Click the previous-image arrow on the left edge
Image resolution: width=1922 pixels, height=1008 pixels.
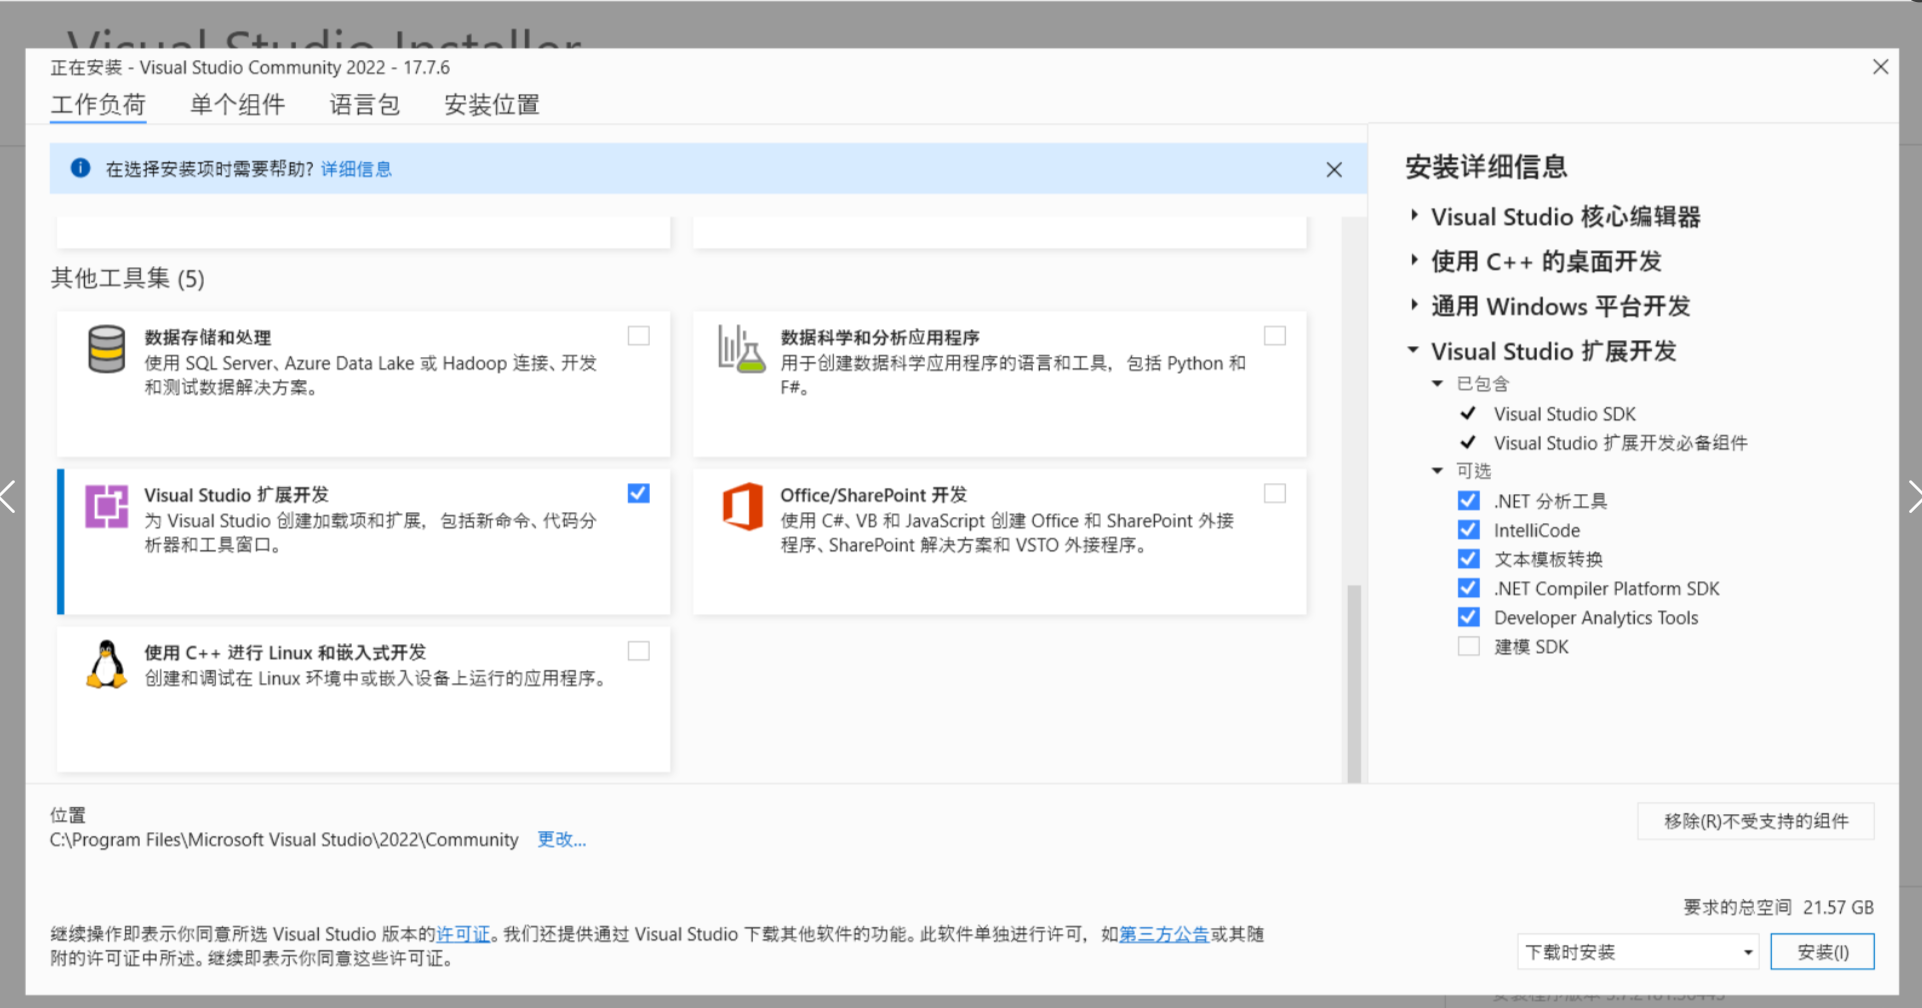pyautogui.click(x=9, y=497)
